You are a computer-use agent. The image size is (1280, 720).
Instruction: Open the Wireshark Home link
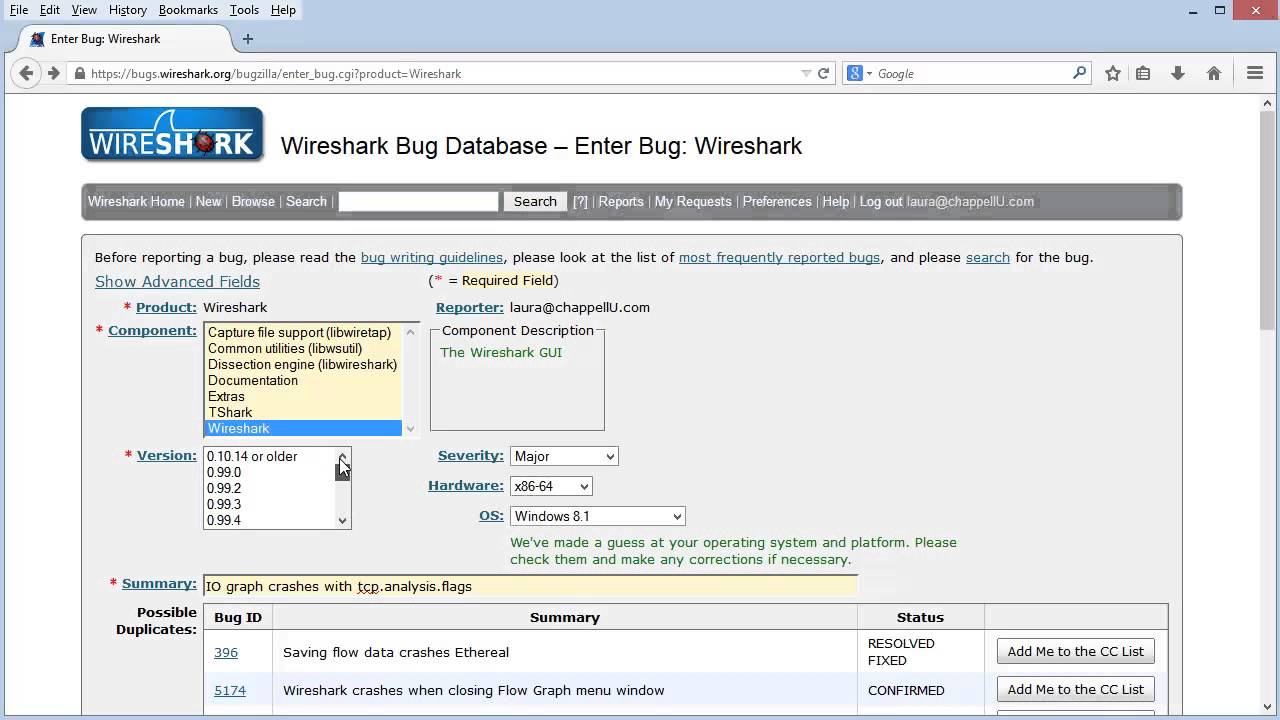(136, 201)
